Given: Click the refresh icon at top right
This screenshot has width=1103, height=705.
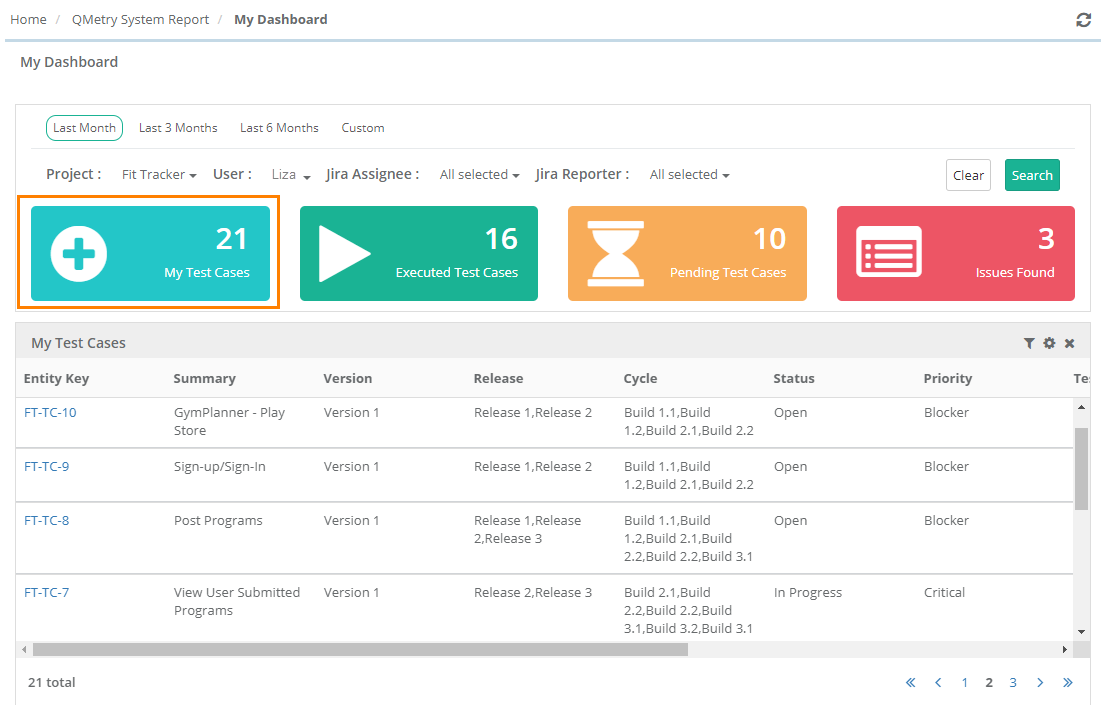Looking at the screenshot, I should [1083, 20].
